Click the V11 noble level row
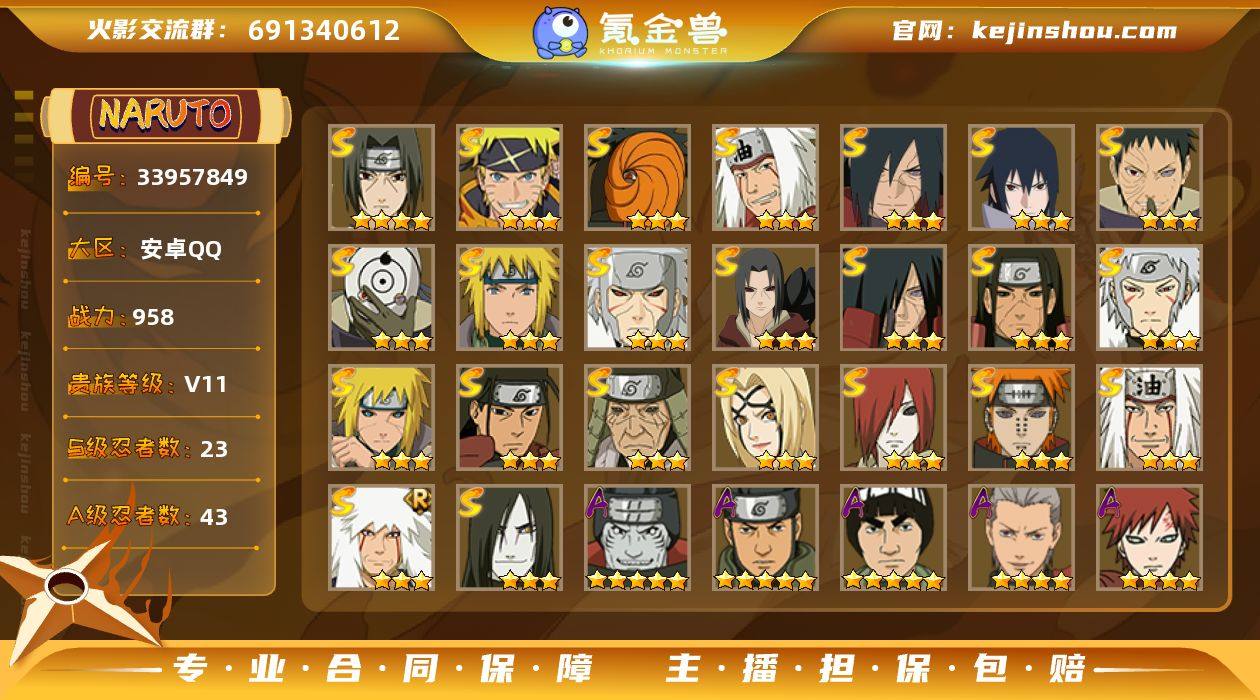 point(162,384)
